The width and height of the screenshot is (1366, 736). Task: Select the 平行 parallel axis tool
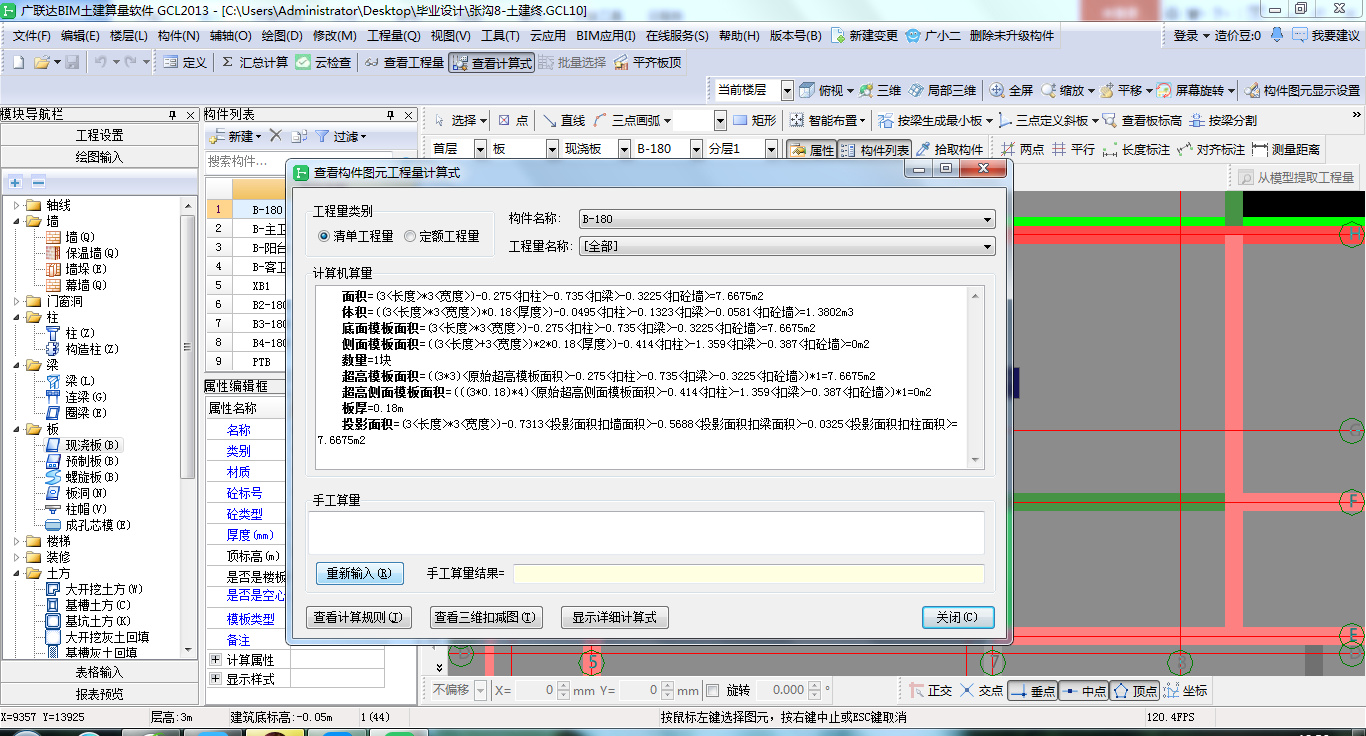coord(1073,150)
